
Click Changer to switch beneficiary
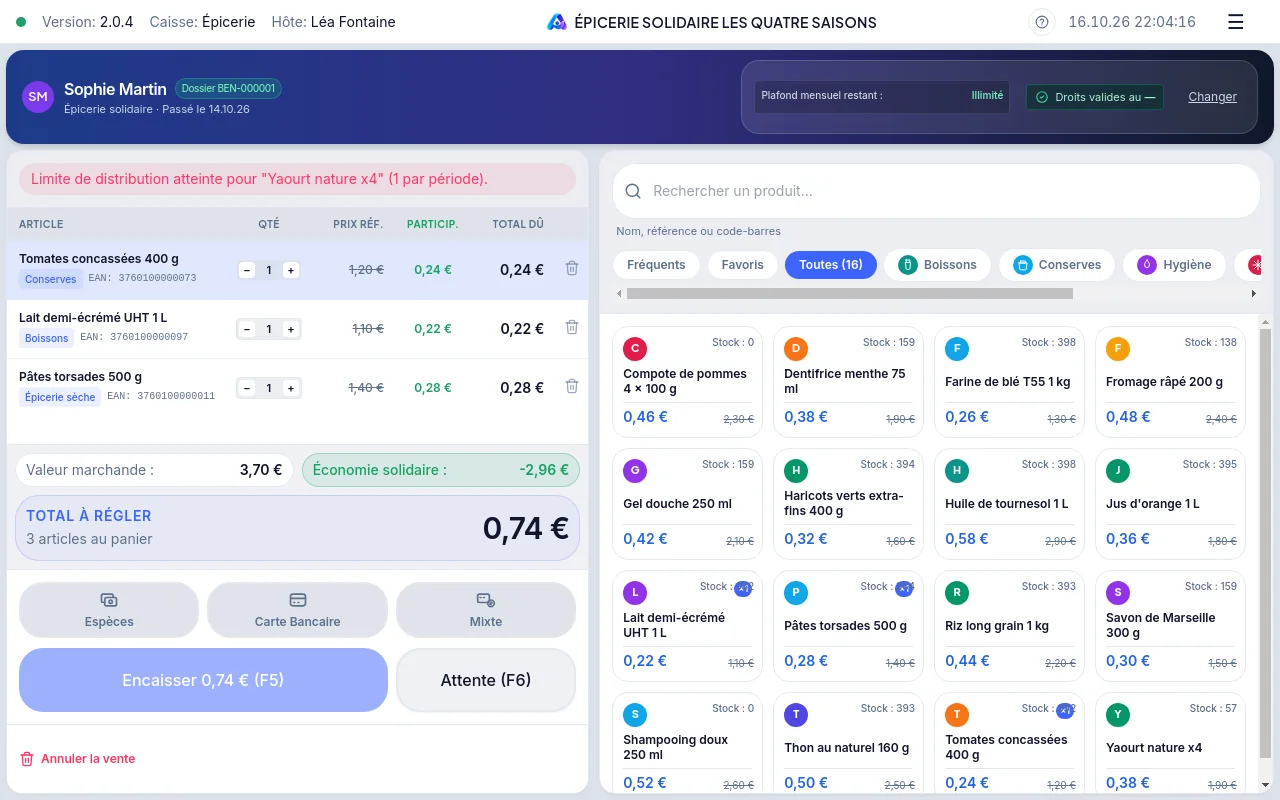[1212, 97]
